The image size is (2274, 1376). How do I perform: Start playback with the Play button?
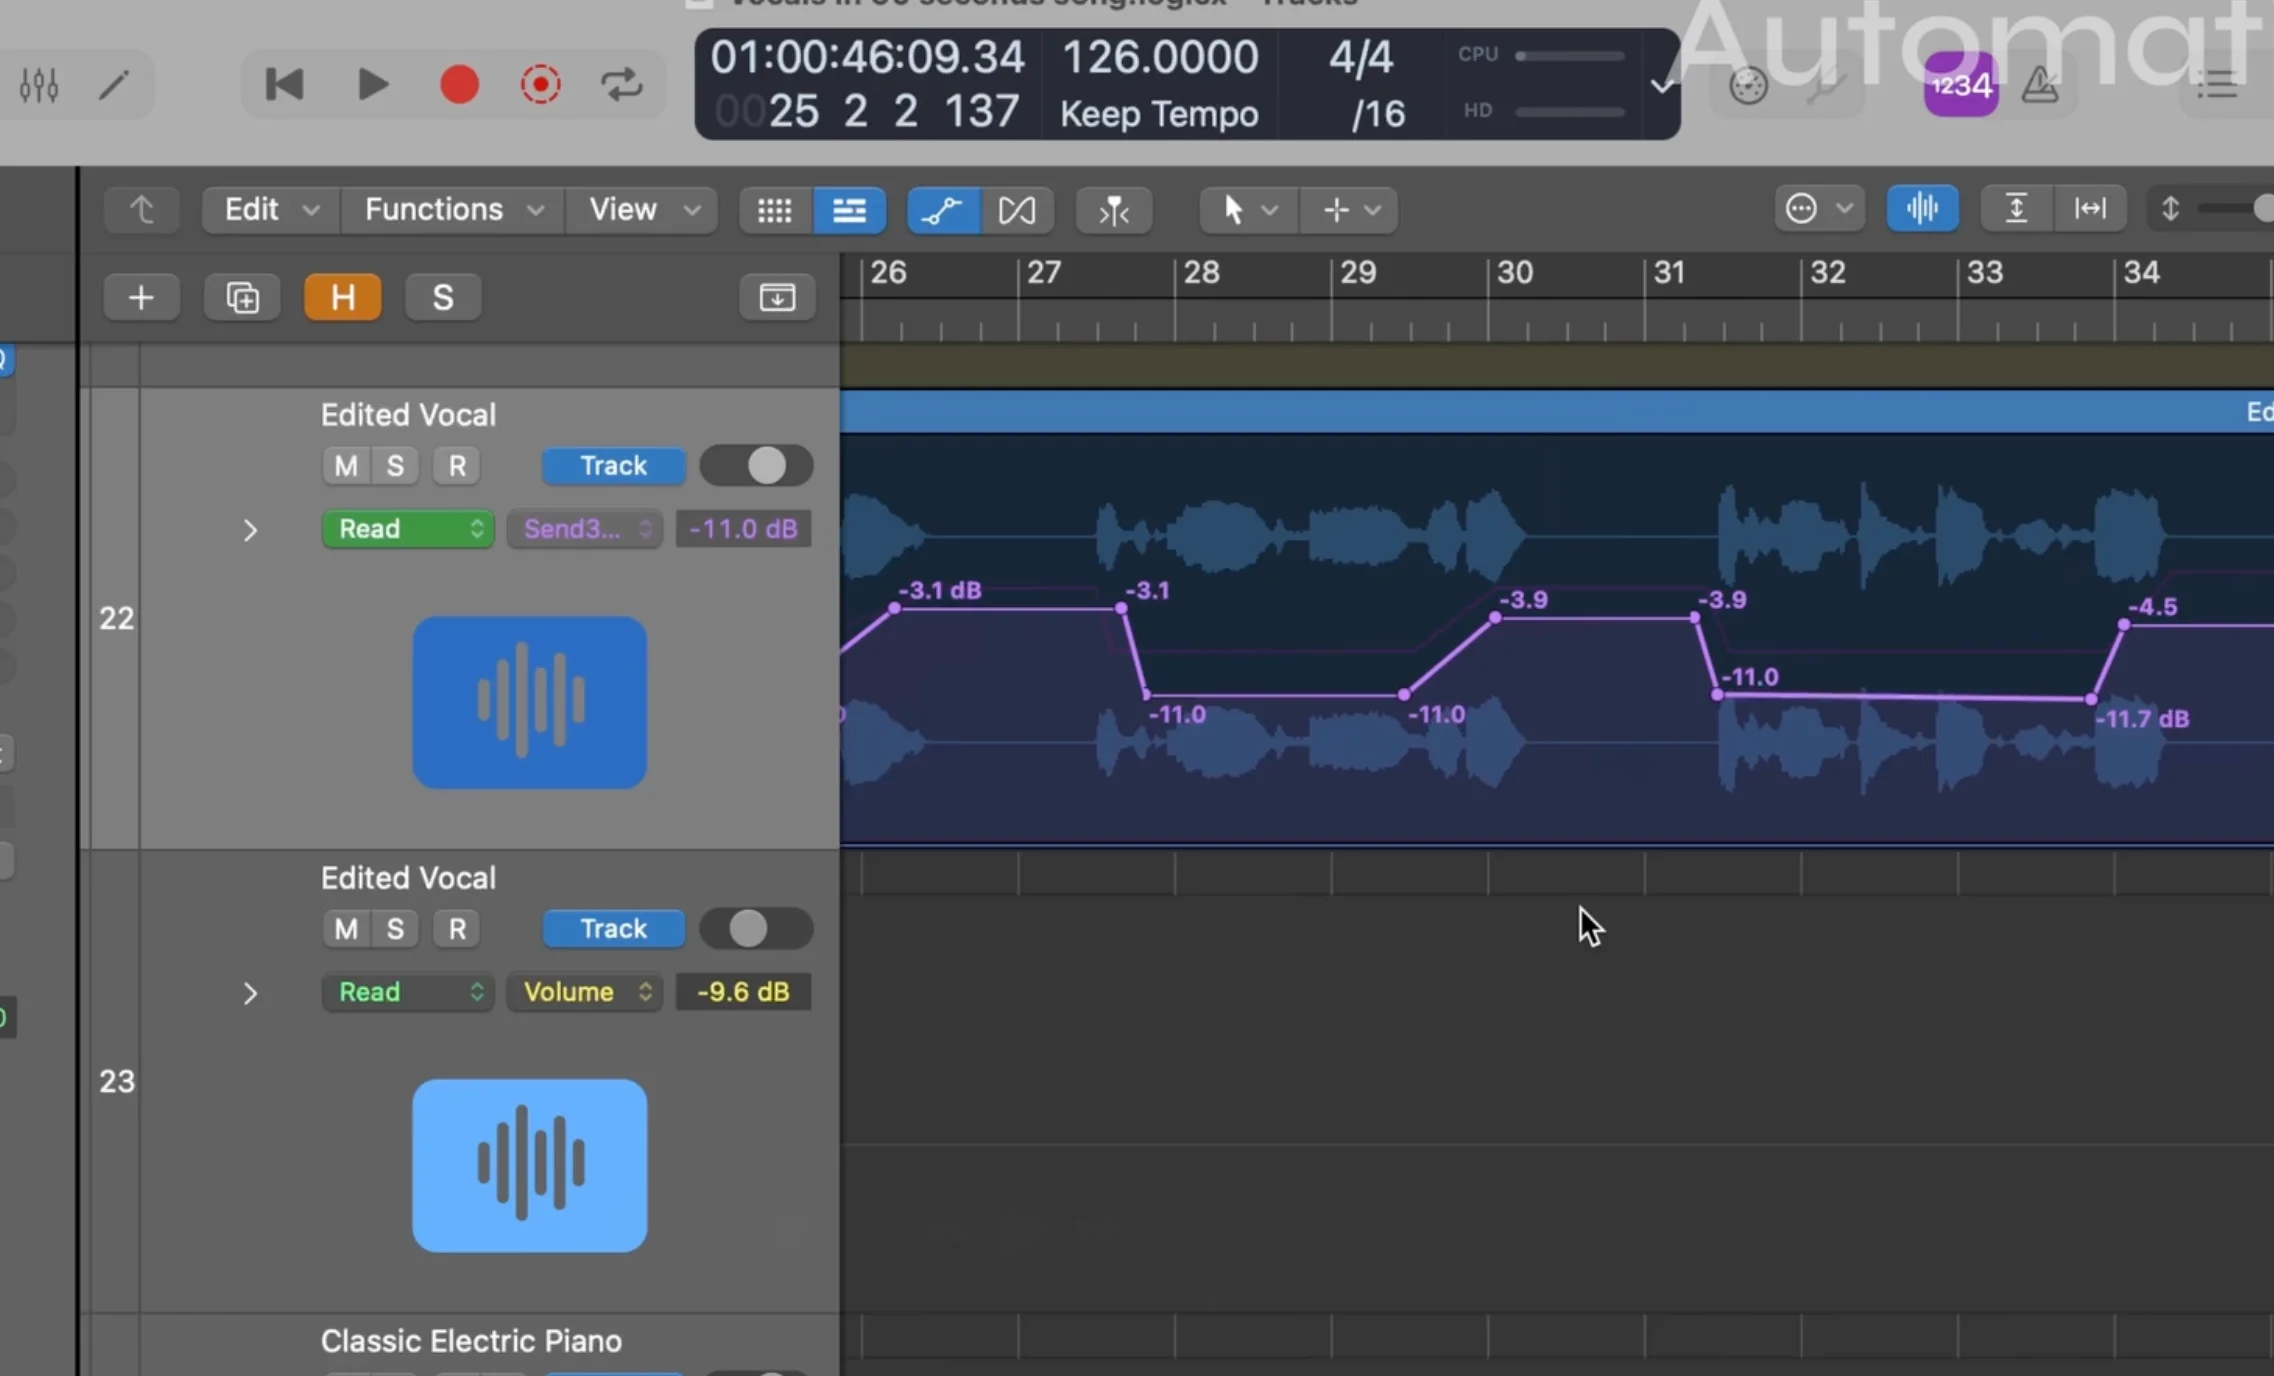372,85
